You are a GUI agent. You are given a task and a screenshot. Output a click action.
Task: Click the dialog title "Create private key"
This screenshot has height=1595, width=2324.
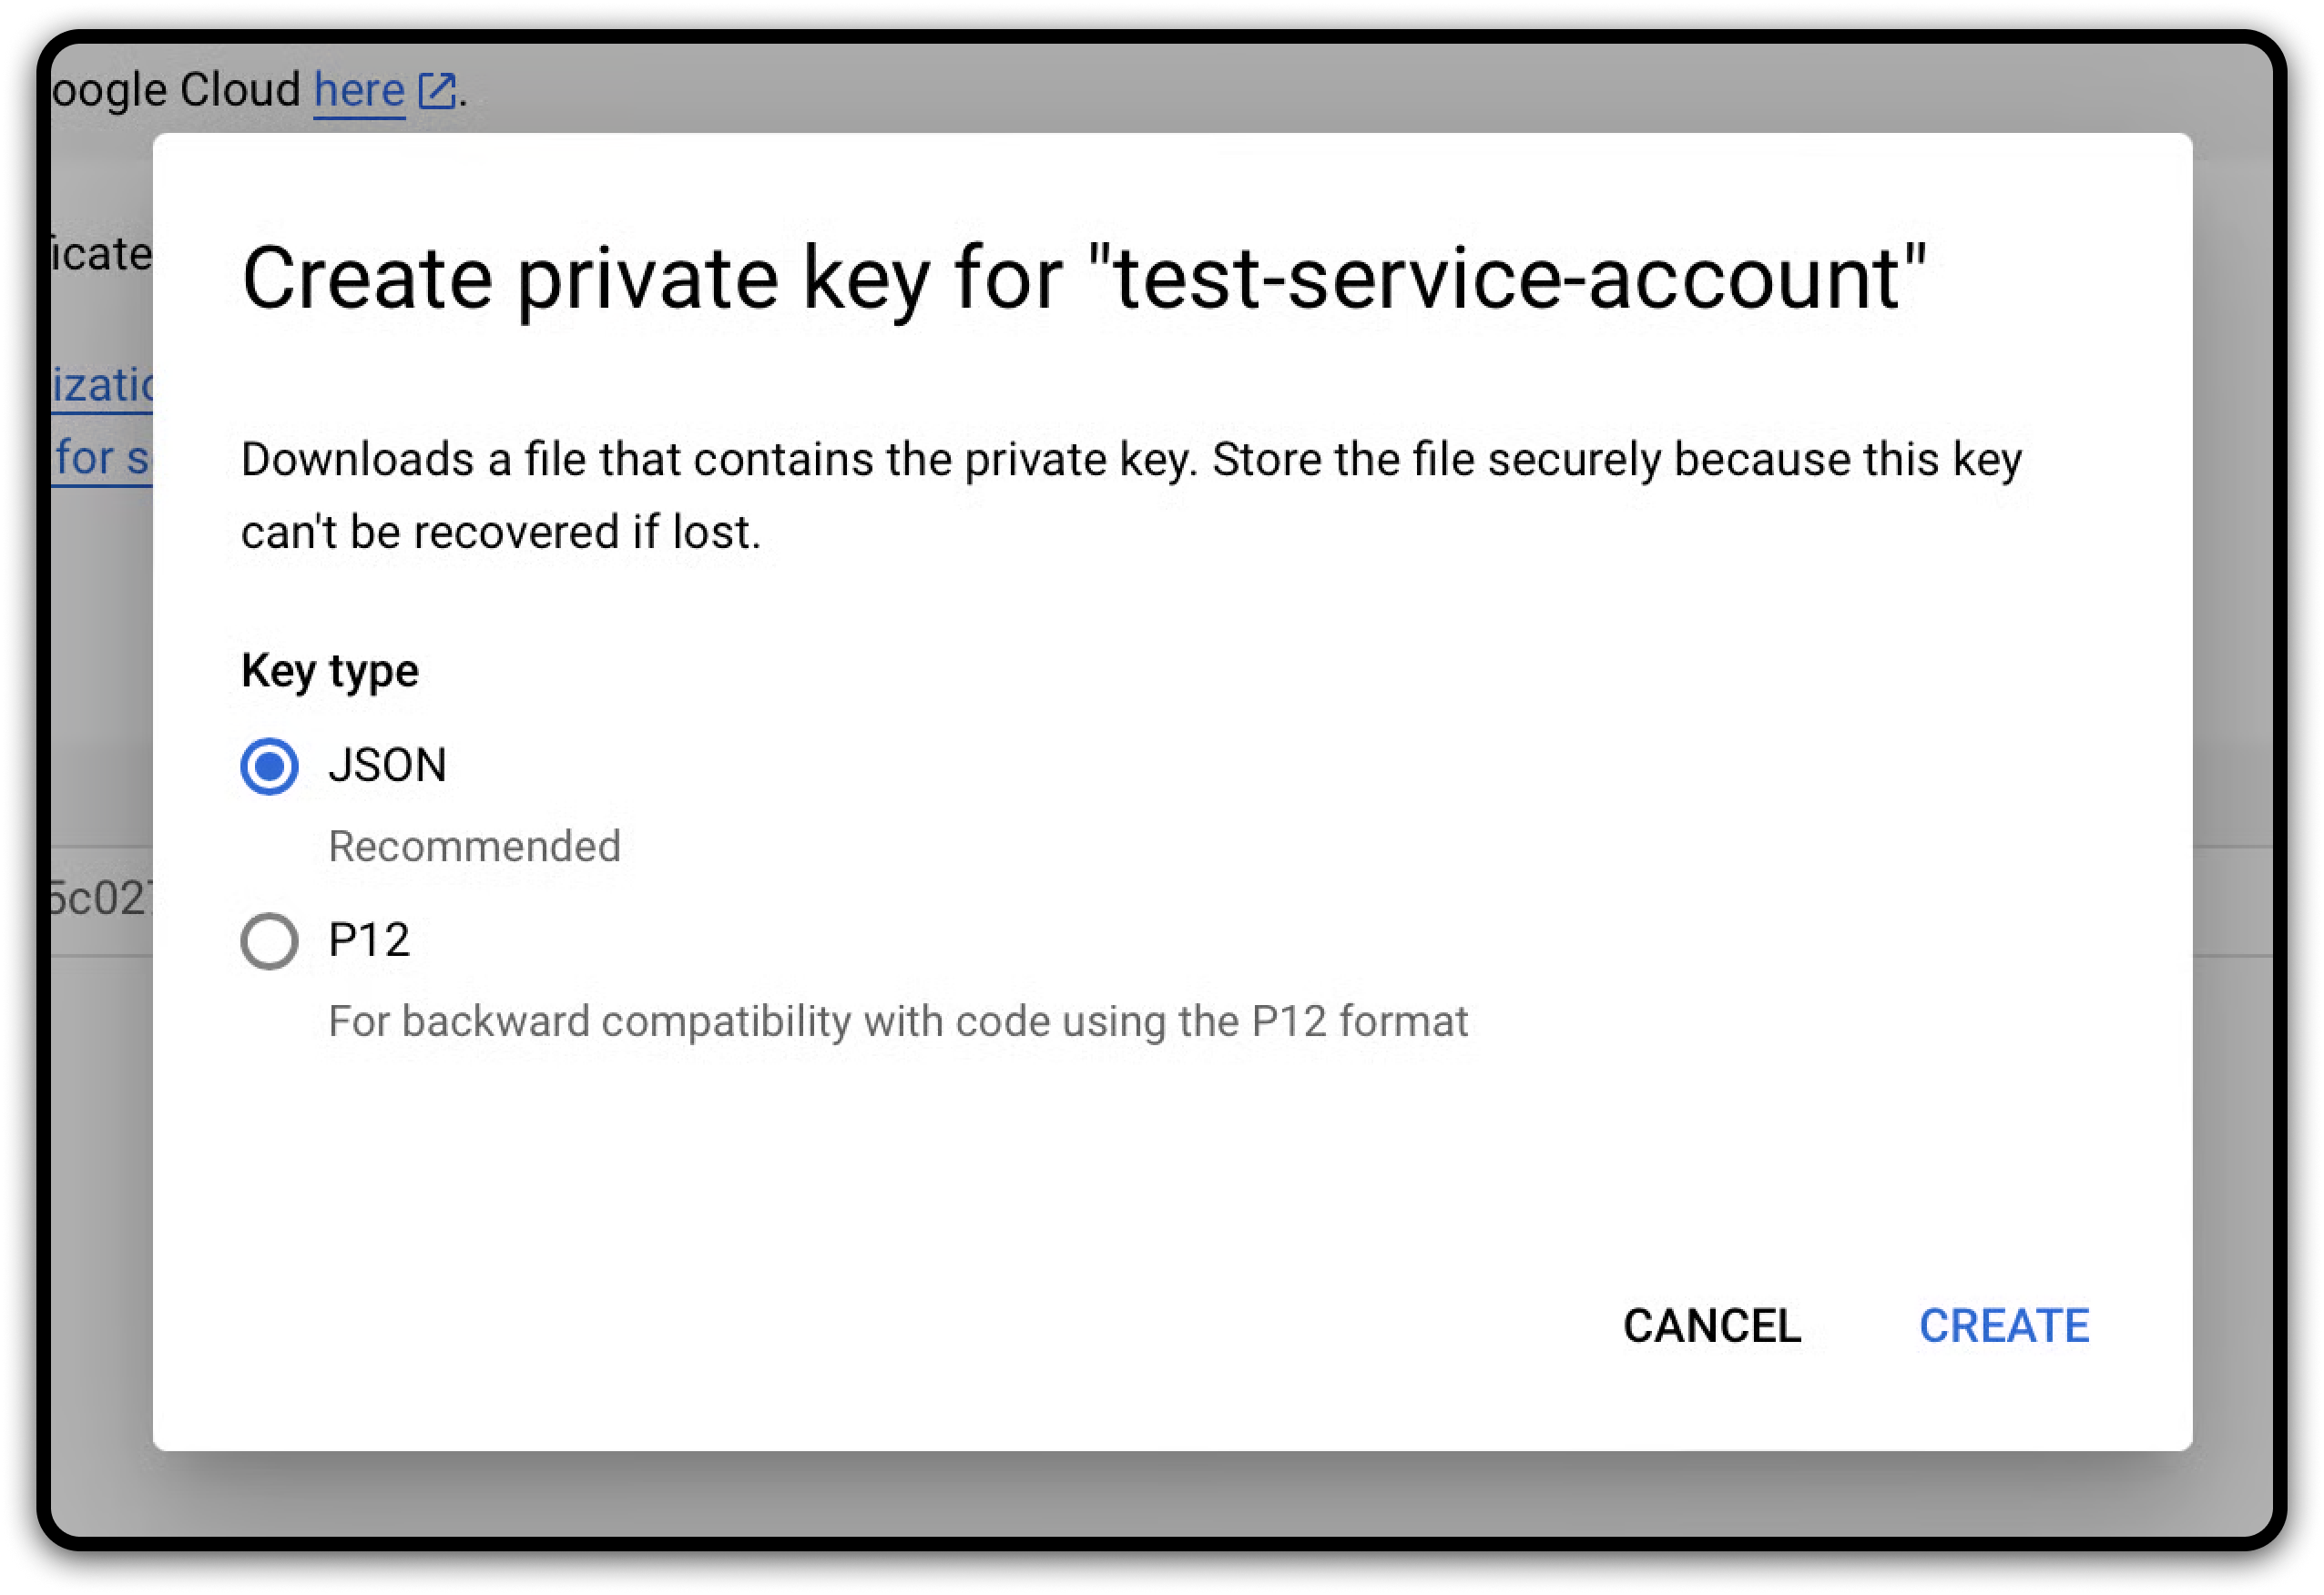1083,278
